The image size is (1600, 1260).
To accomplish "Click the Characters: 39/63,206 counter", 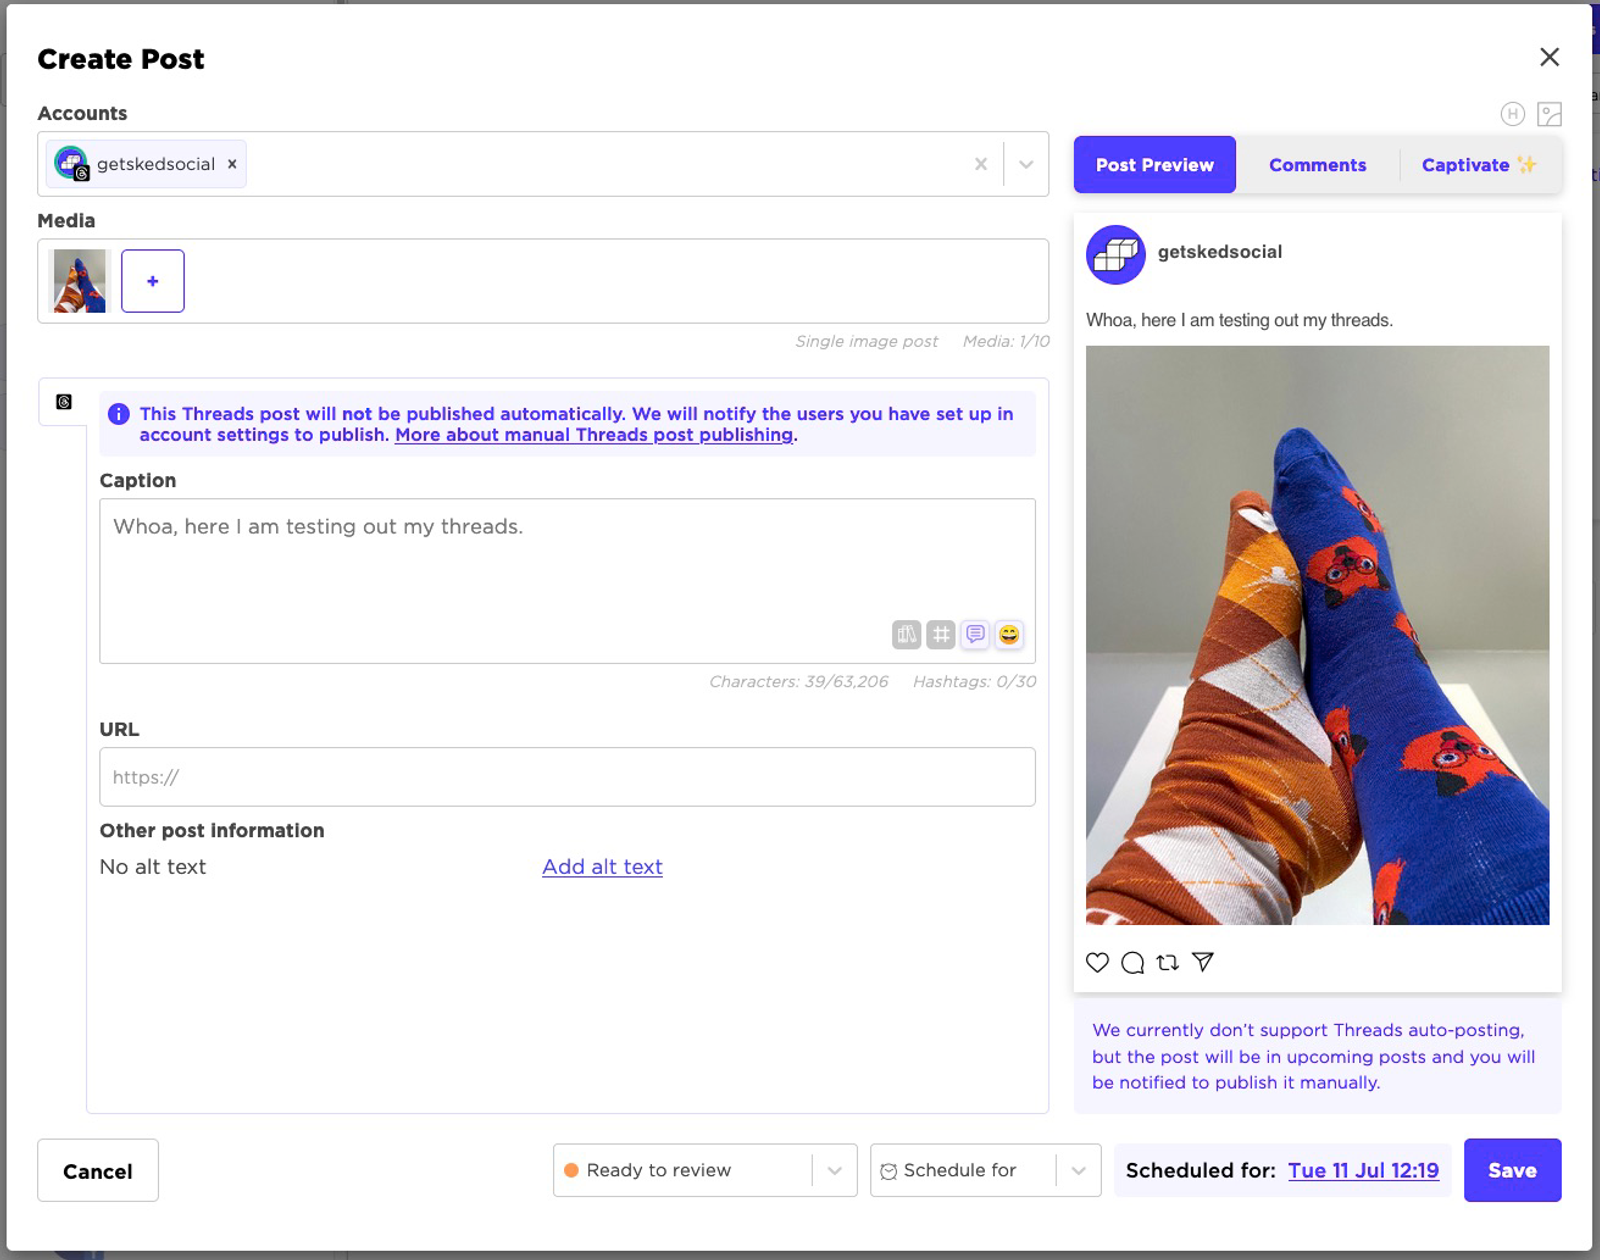I will click(x=798, y=682).
